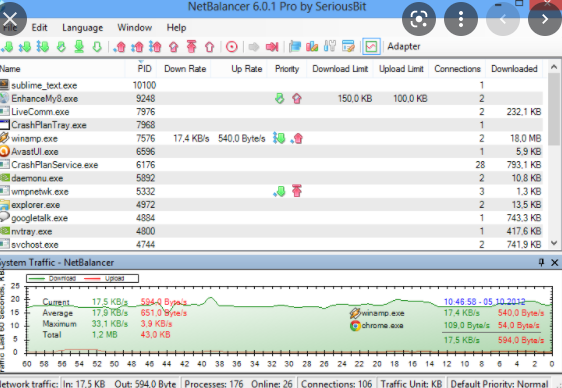
Task: Sort by the Down Rate column header
Action: coord(185,69)
